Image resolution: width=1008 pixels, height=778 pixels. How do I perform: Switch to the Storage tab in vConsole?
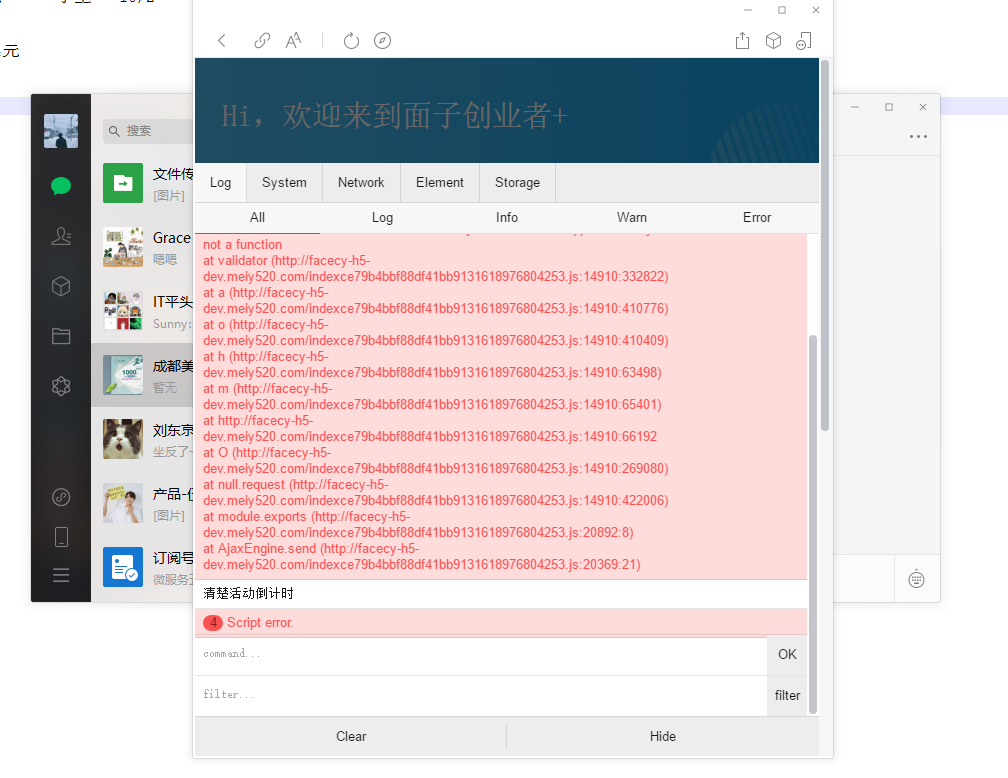pyautogui.click(x=517, y=183)
